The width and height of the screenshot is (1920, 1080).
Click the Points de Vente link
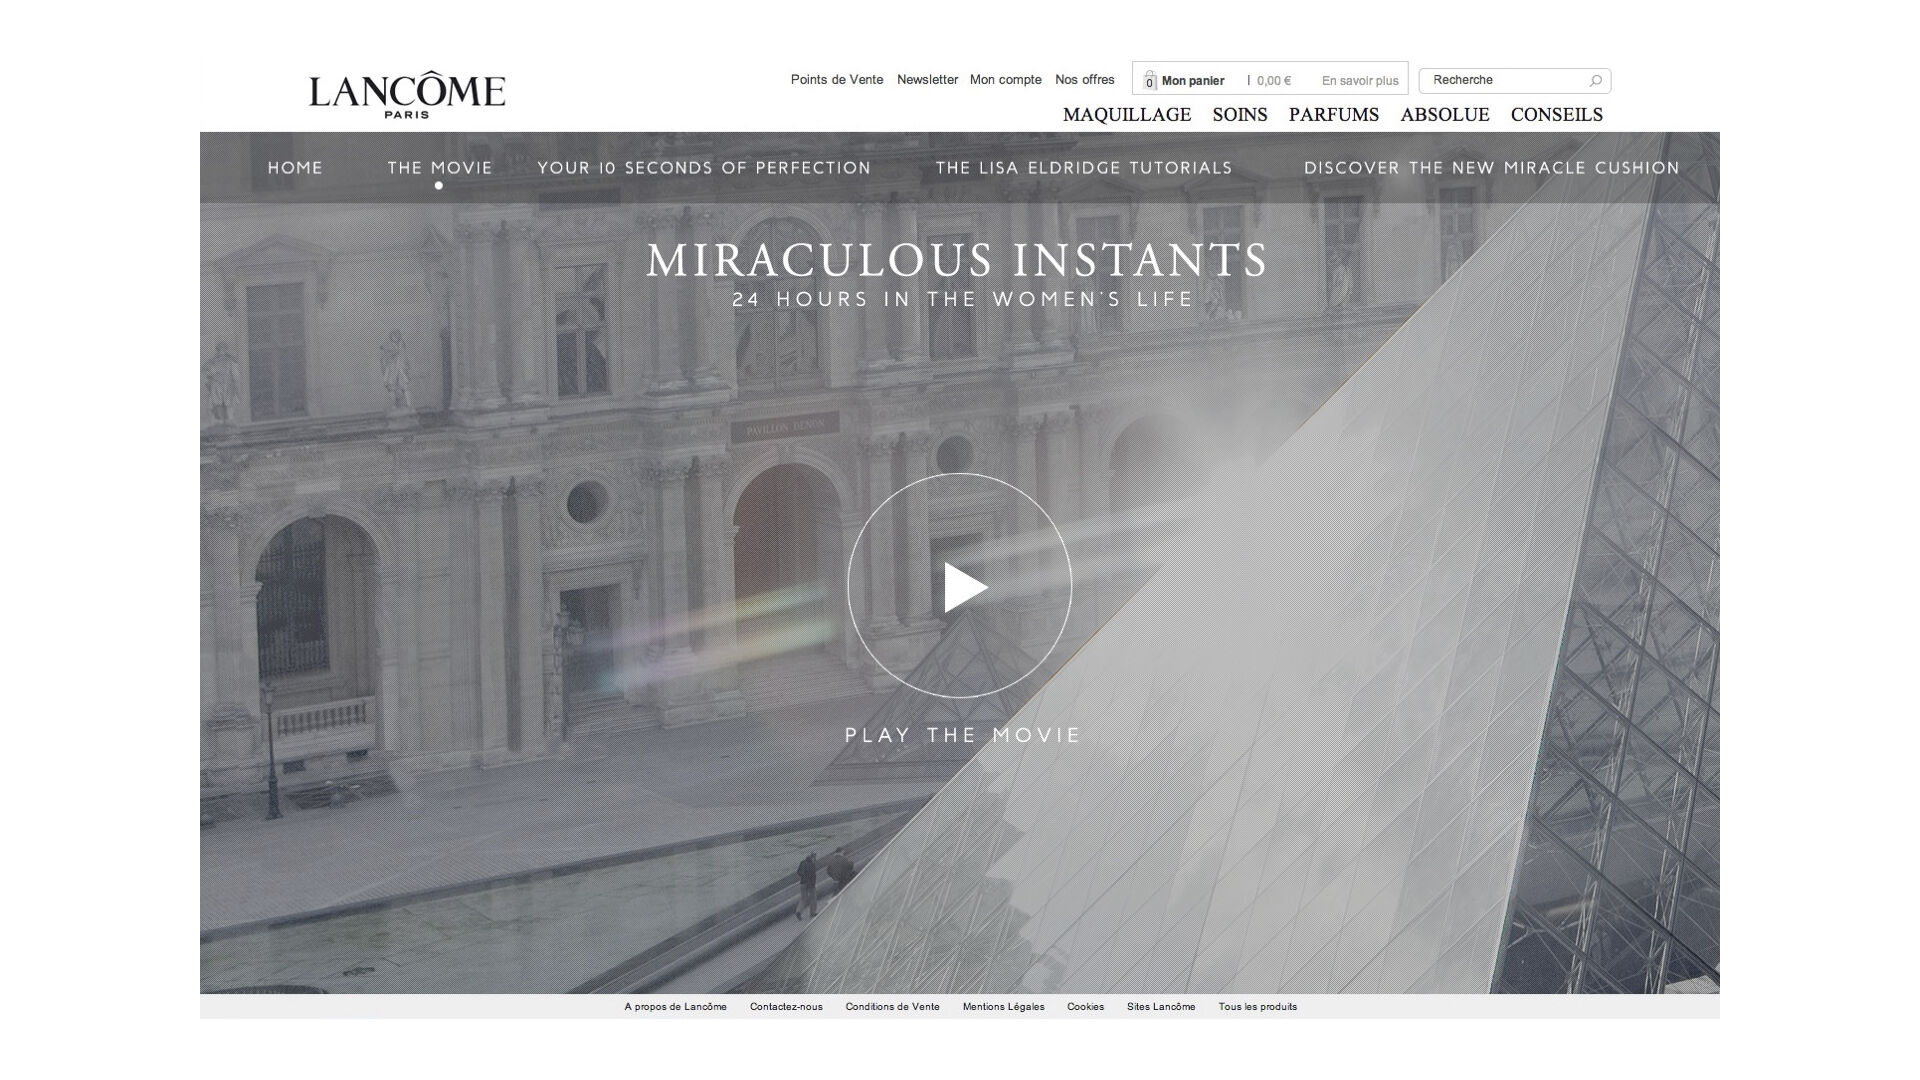point(837,80)
